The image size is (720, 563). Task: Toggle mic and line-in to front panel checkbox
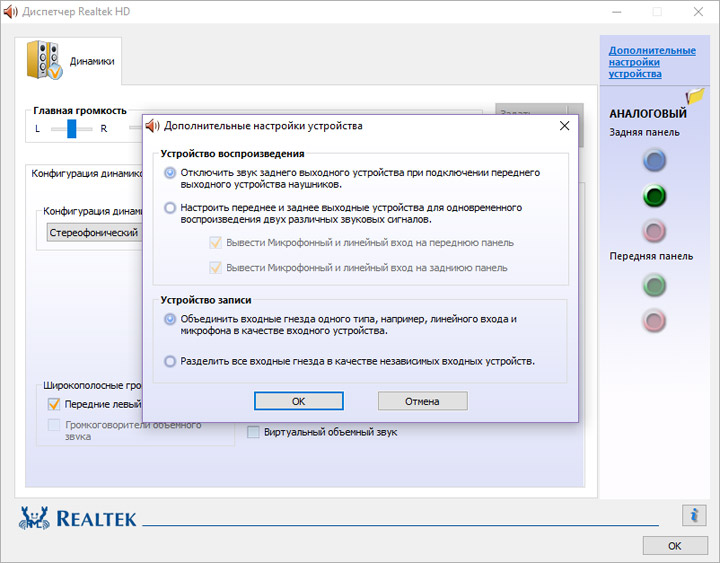tap(215, 242)
